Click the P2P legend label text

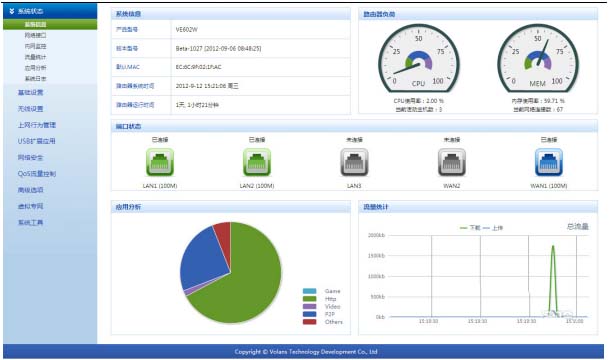point(329,314)
